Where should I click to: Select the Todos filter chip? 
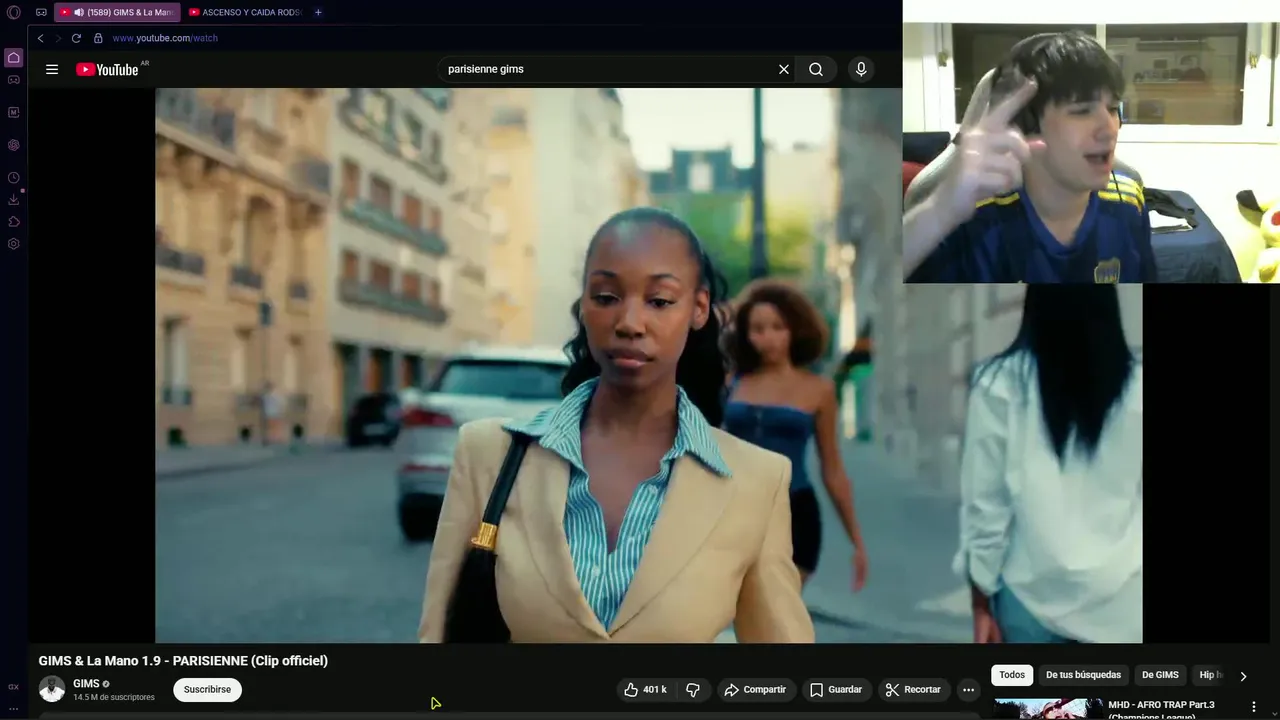coord(1012,675)
